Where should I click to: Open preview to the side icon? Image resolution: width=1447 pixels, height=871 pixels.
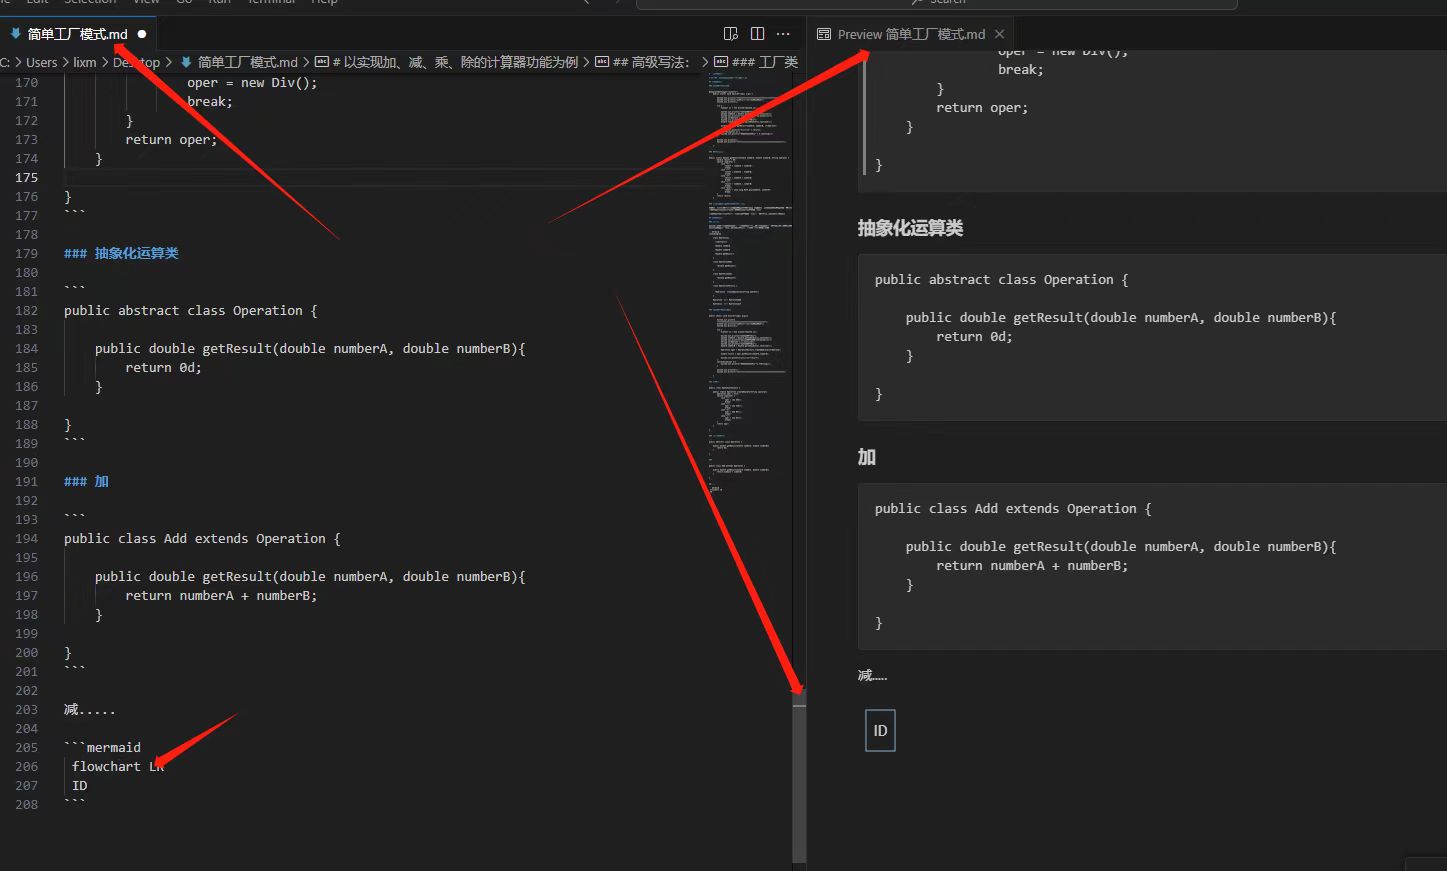coord(731,34)
